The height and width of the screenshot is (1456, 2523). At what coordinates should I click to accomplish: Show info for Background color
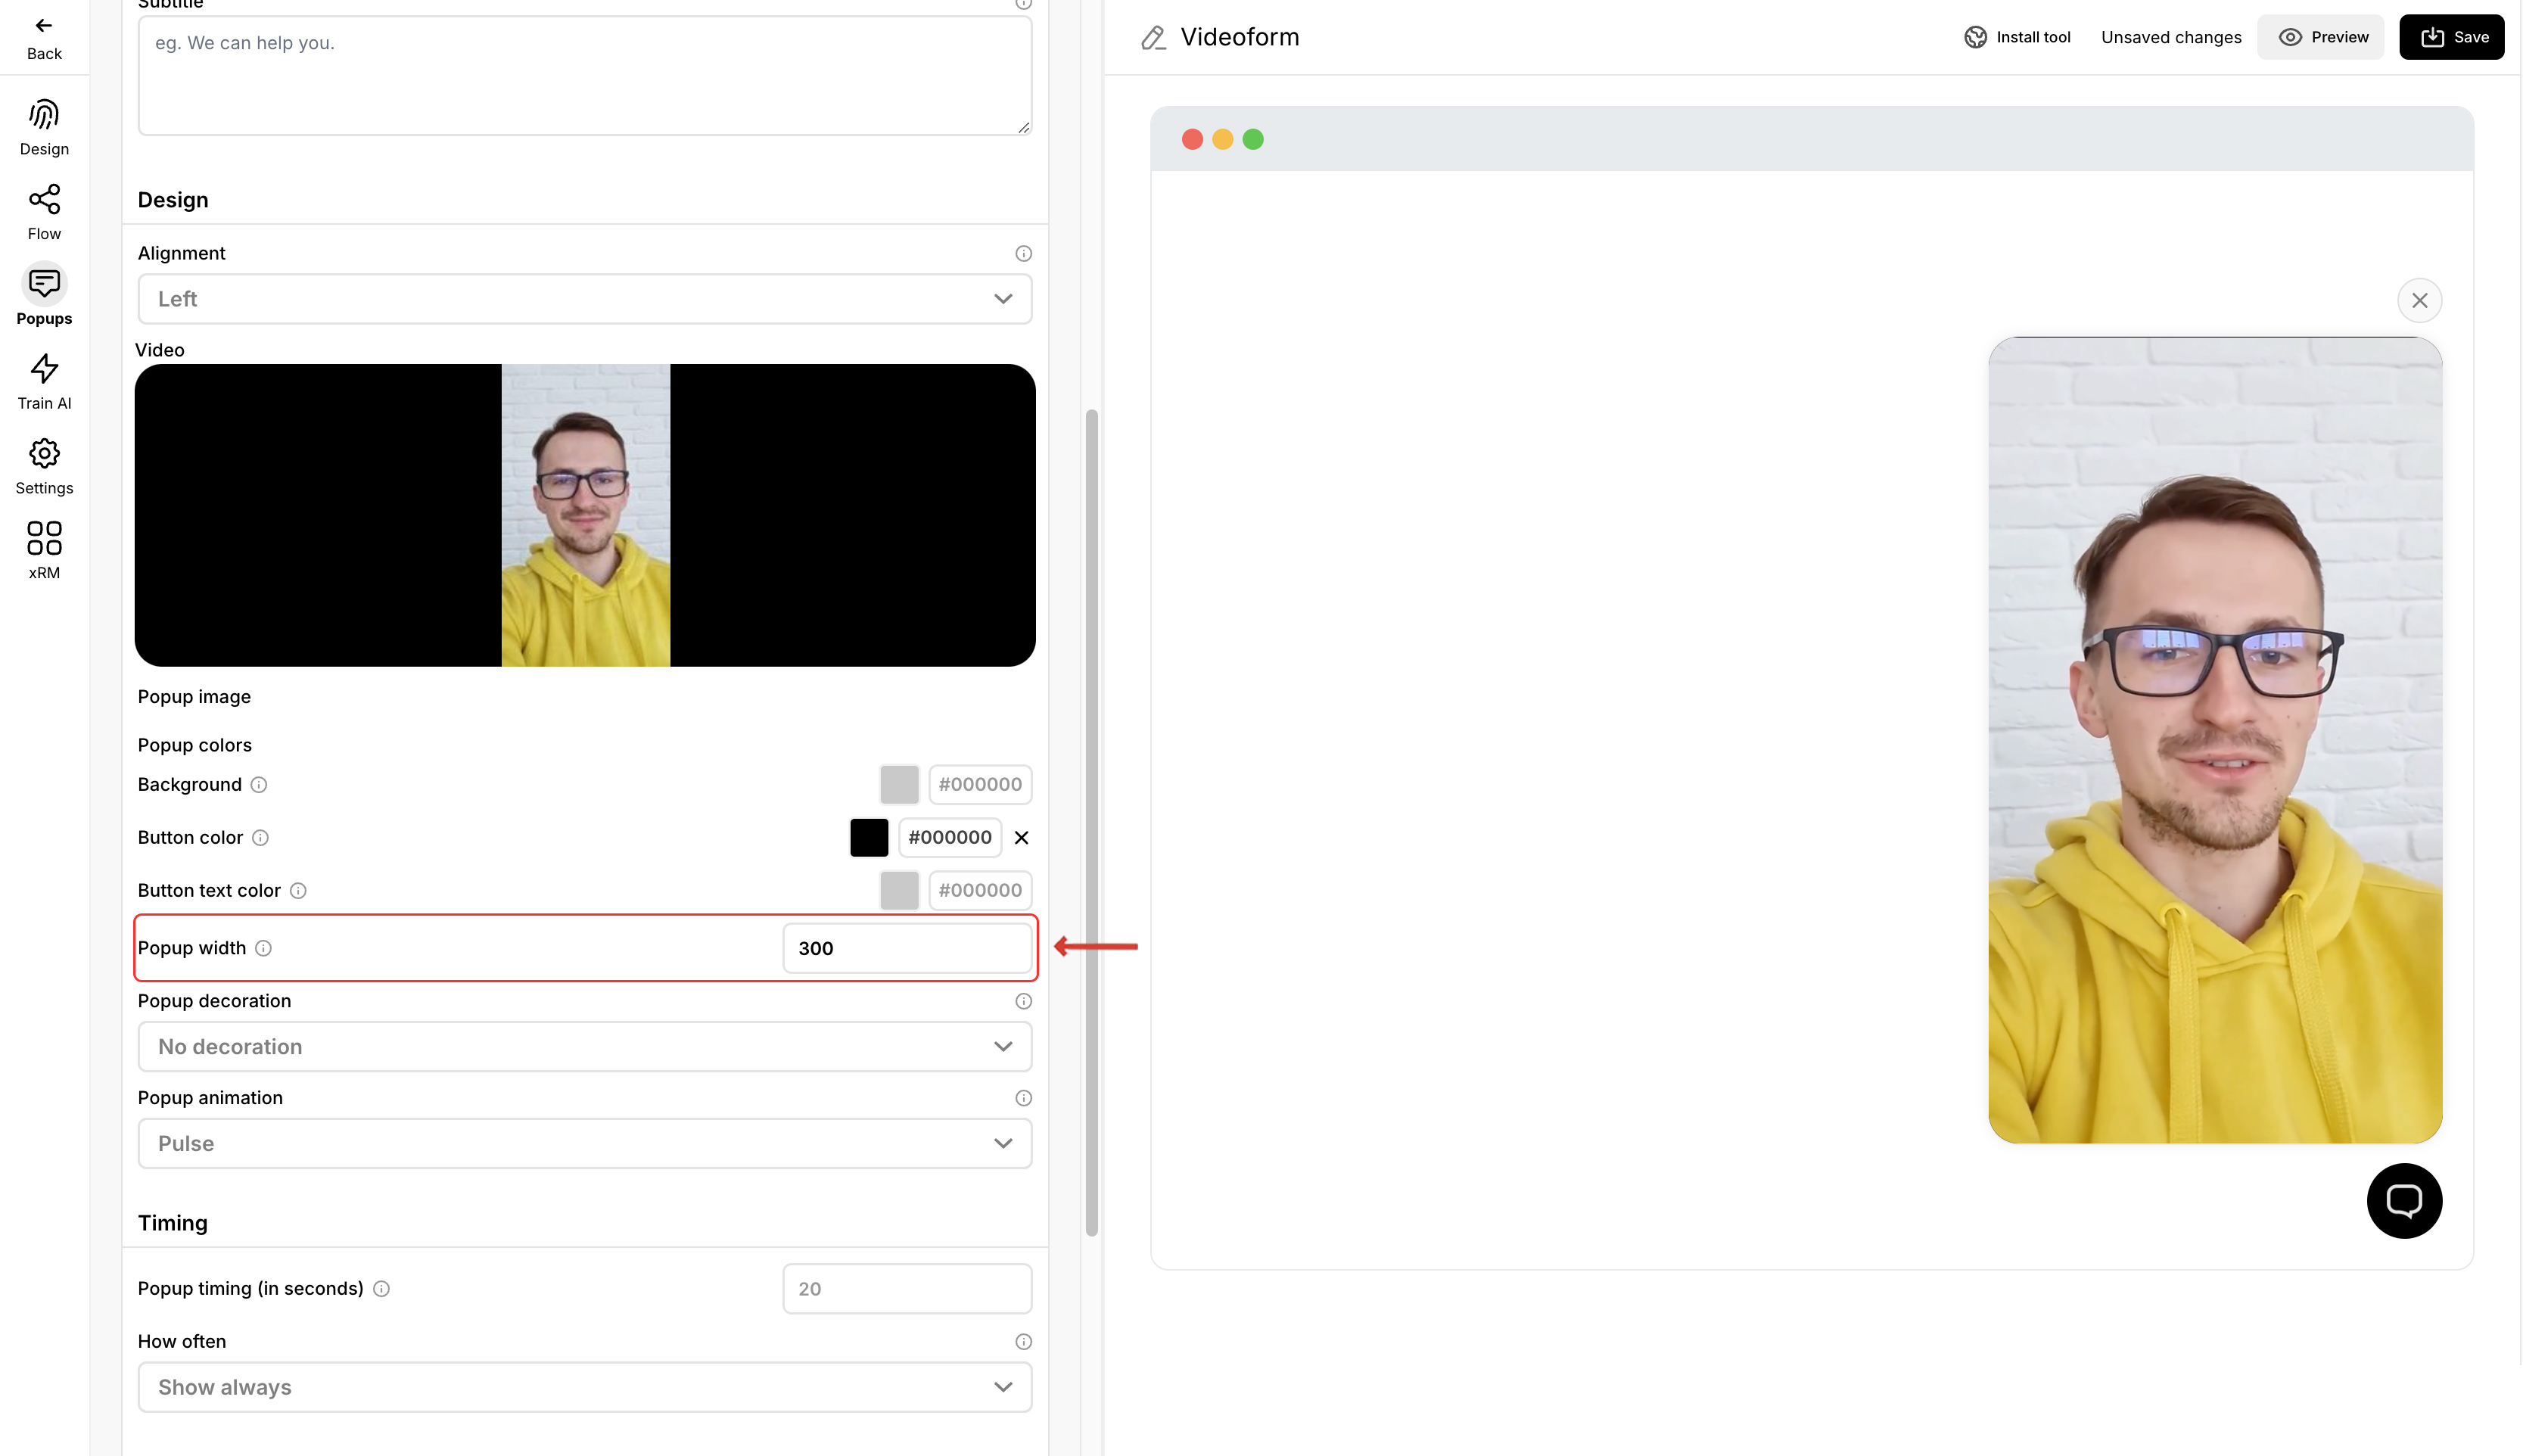(259, 785)
